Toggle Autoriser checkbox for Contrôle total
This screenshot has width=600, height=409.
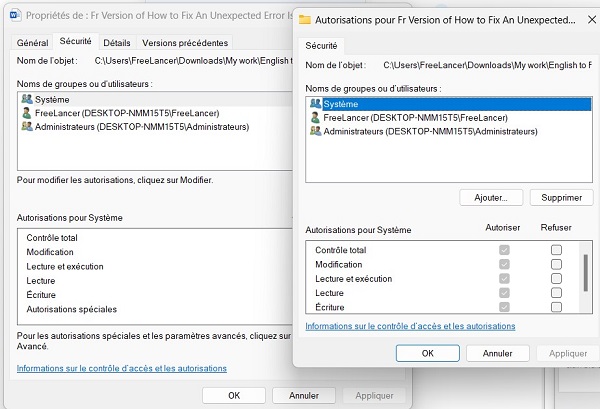504,250
